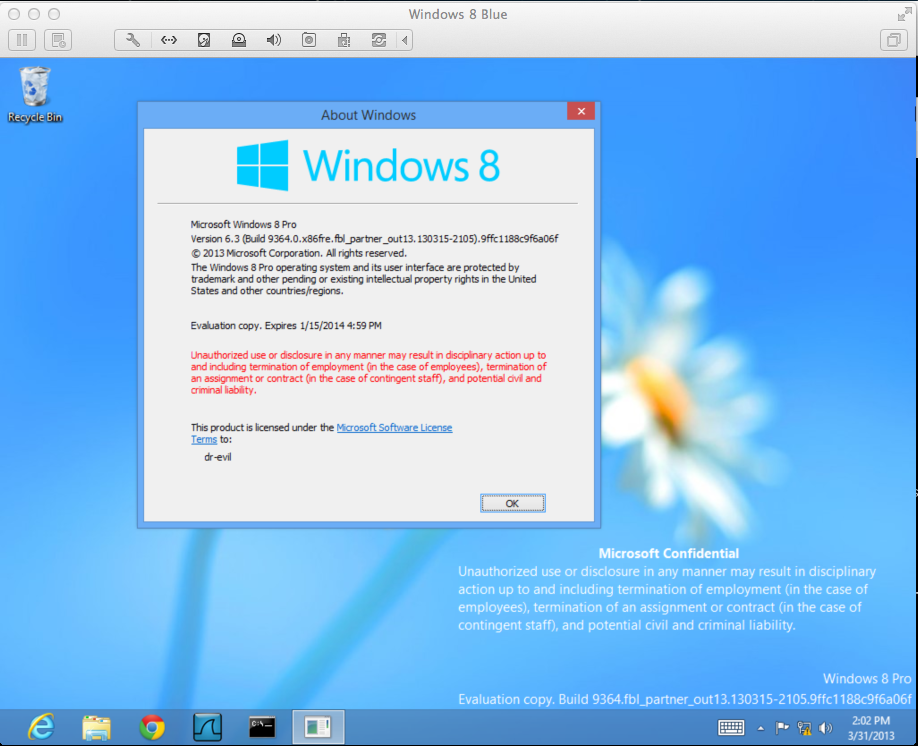
Task: Launch Internet Explorer from taskbar
Action: click(41, 727)
